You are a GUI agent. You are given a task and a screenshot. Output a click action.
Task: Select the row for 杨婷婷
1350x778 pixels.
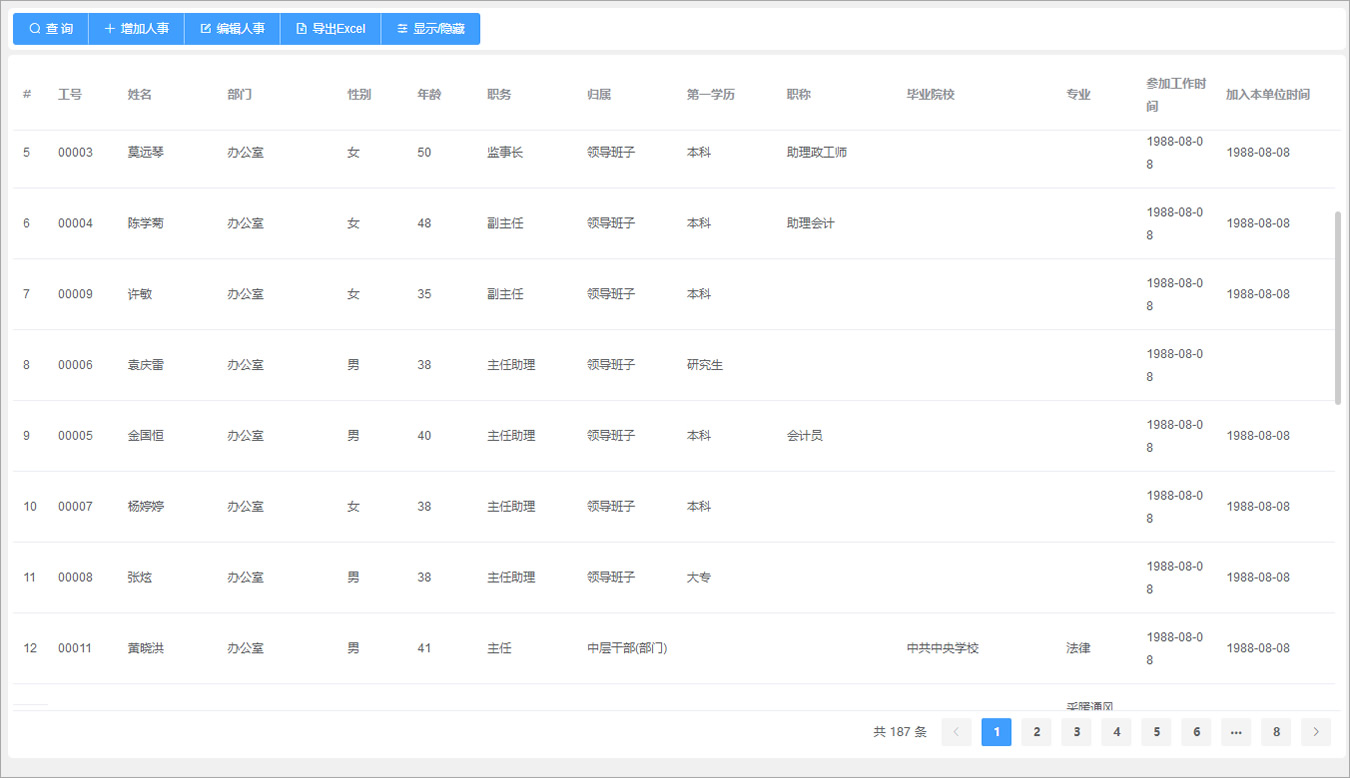point(674,507)
